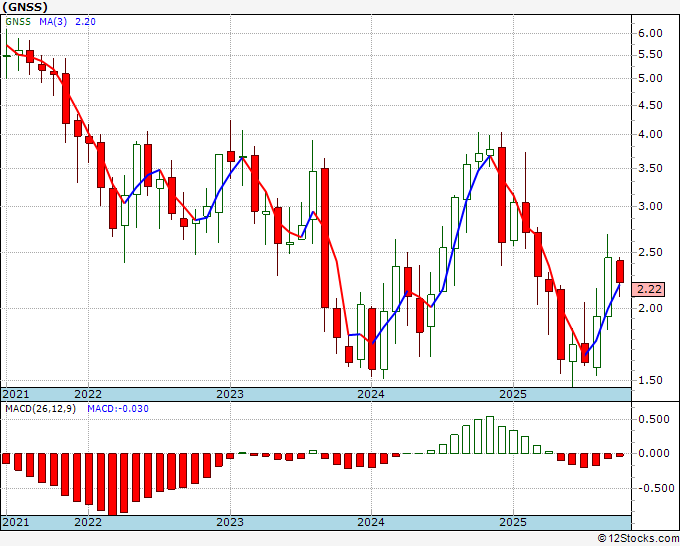Click the (GNSS) chart title
This screenshot has width=680, height=546.
(x=25, y=7)
